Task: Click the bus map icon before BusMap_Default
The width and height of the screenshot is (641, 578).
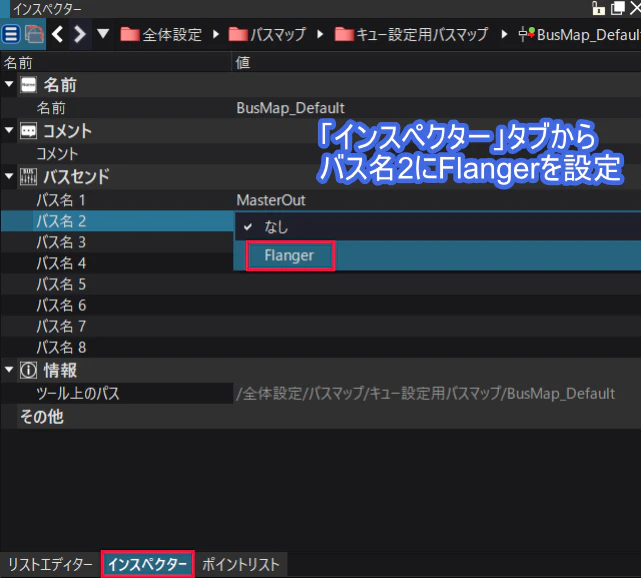Action: point(527,34)
